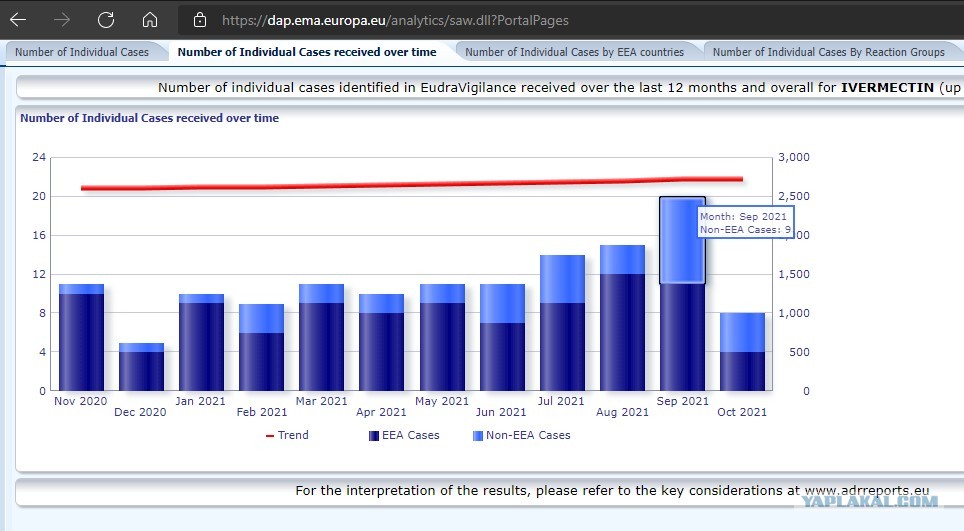Click the browser forward arrow
The image size is (964, 531).
(61, 20)
